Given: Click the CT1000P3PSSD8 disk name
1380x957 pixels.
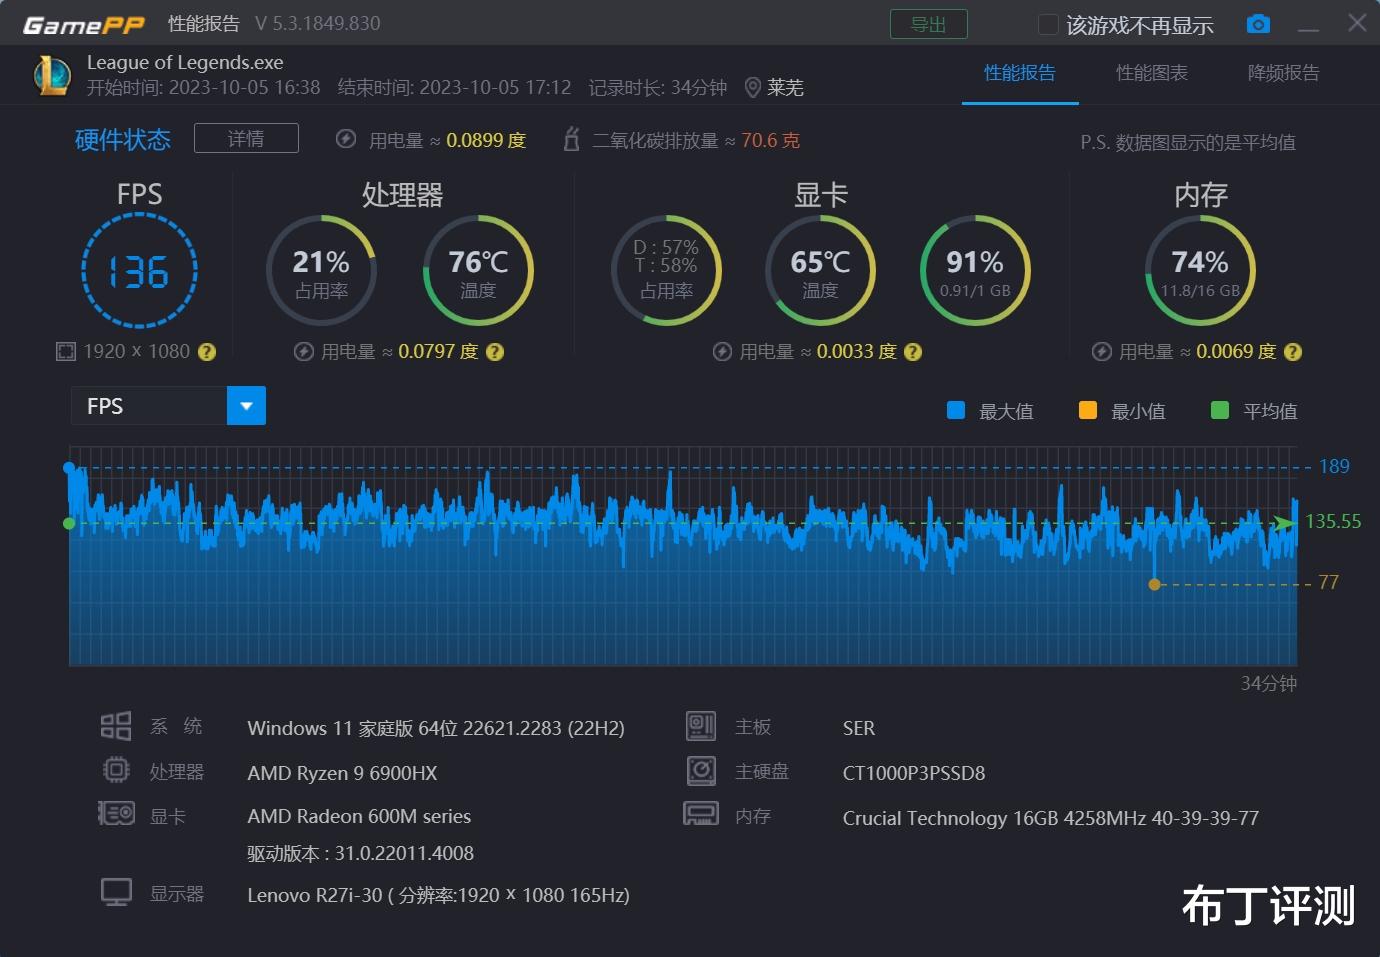Looking at the screenshot, I should pos(914,773).
